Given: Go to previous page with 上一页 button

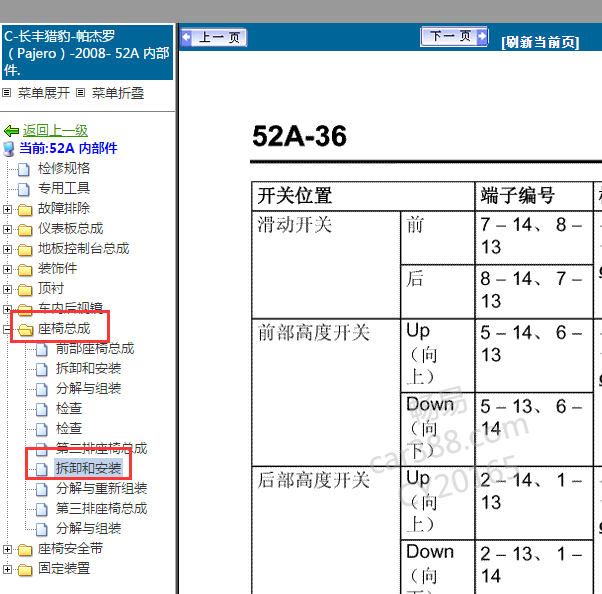Looking at the screenshot, I should [x=213, y=37].
